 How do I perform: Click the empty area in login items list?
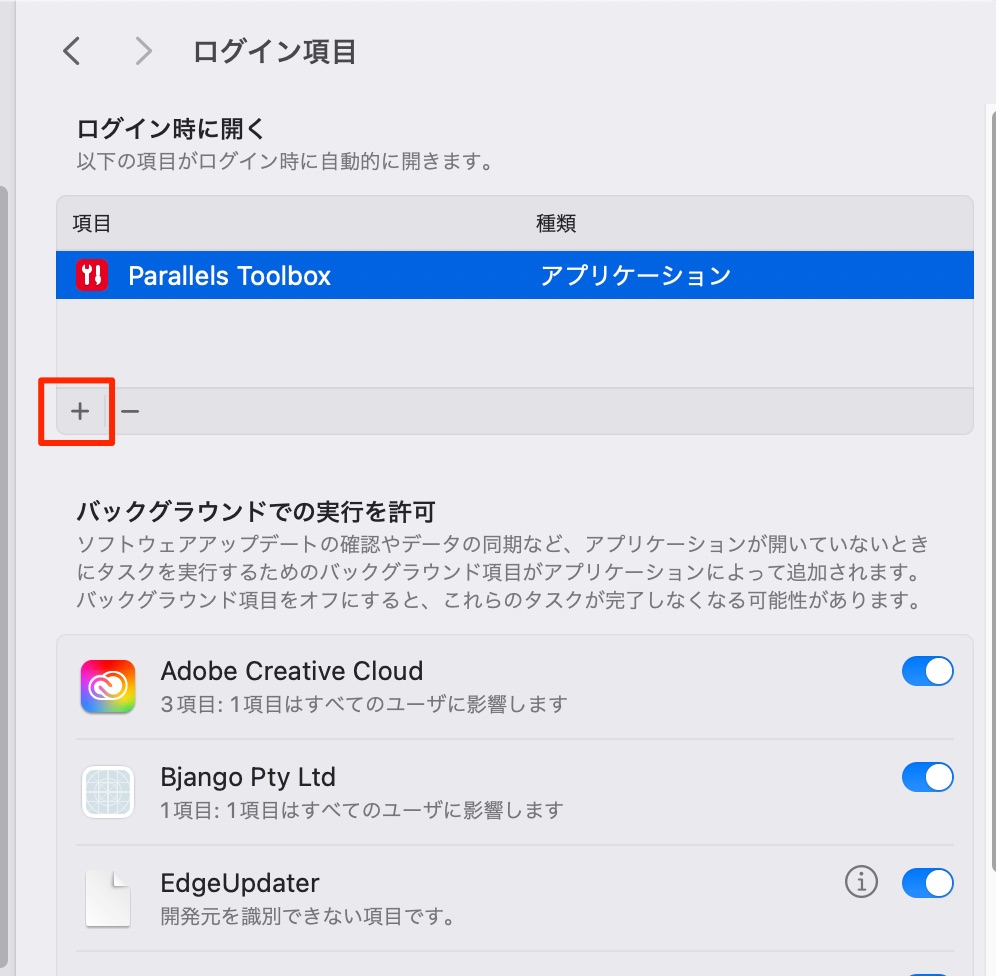click(515, 343)
